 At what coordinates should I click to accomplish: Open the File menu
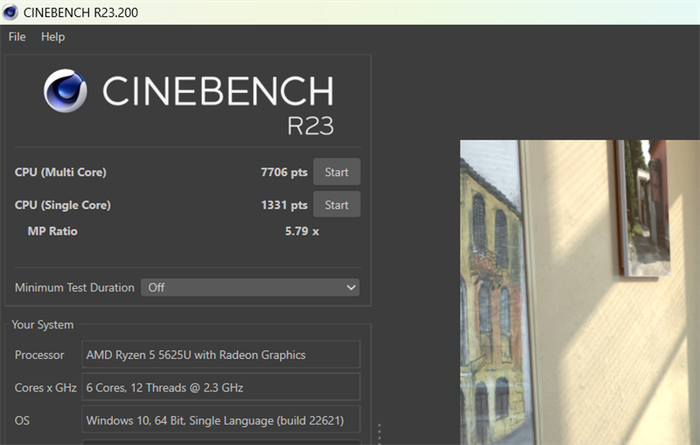tap(17, 37)
